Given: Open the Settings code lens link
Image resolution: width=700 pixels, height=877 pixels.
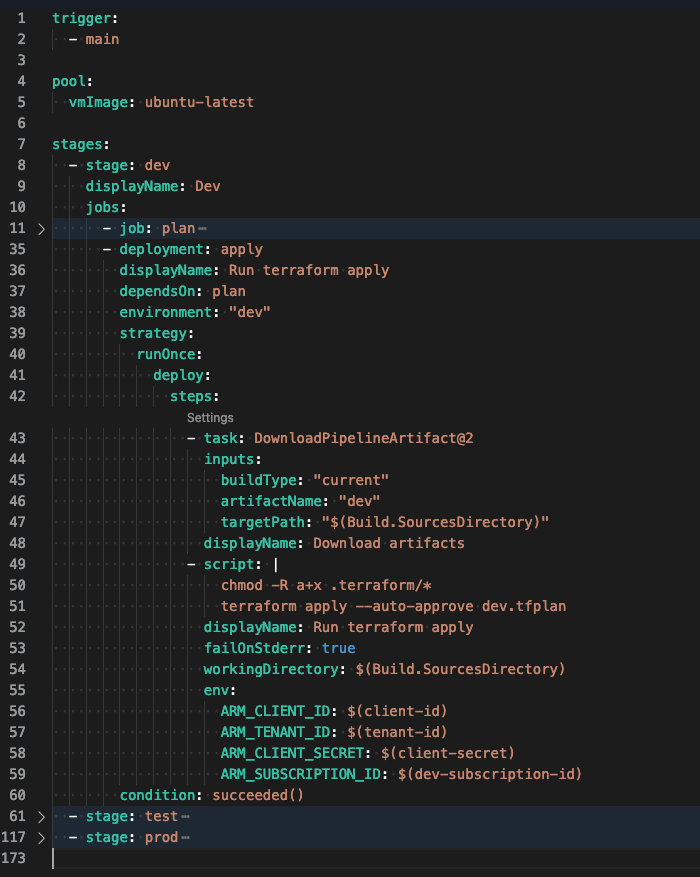Looking at the screenshot, I should point(210,418).
